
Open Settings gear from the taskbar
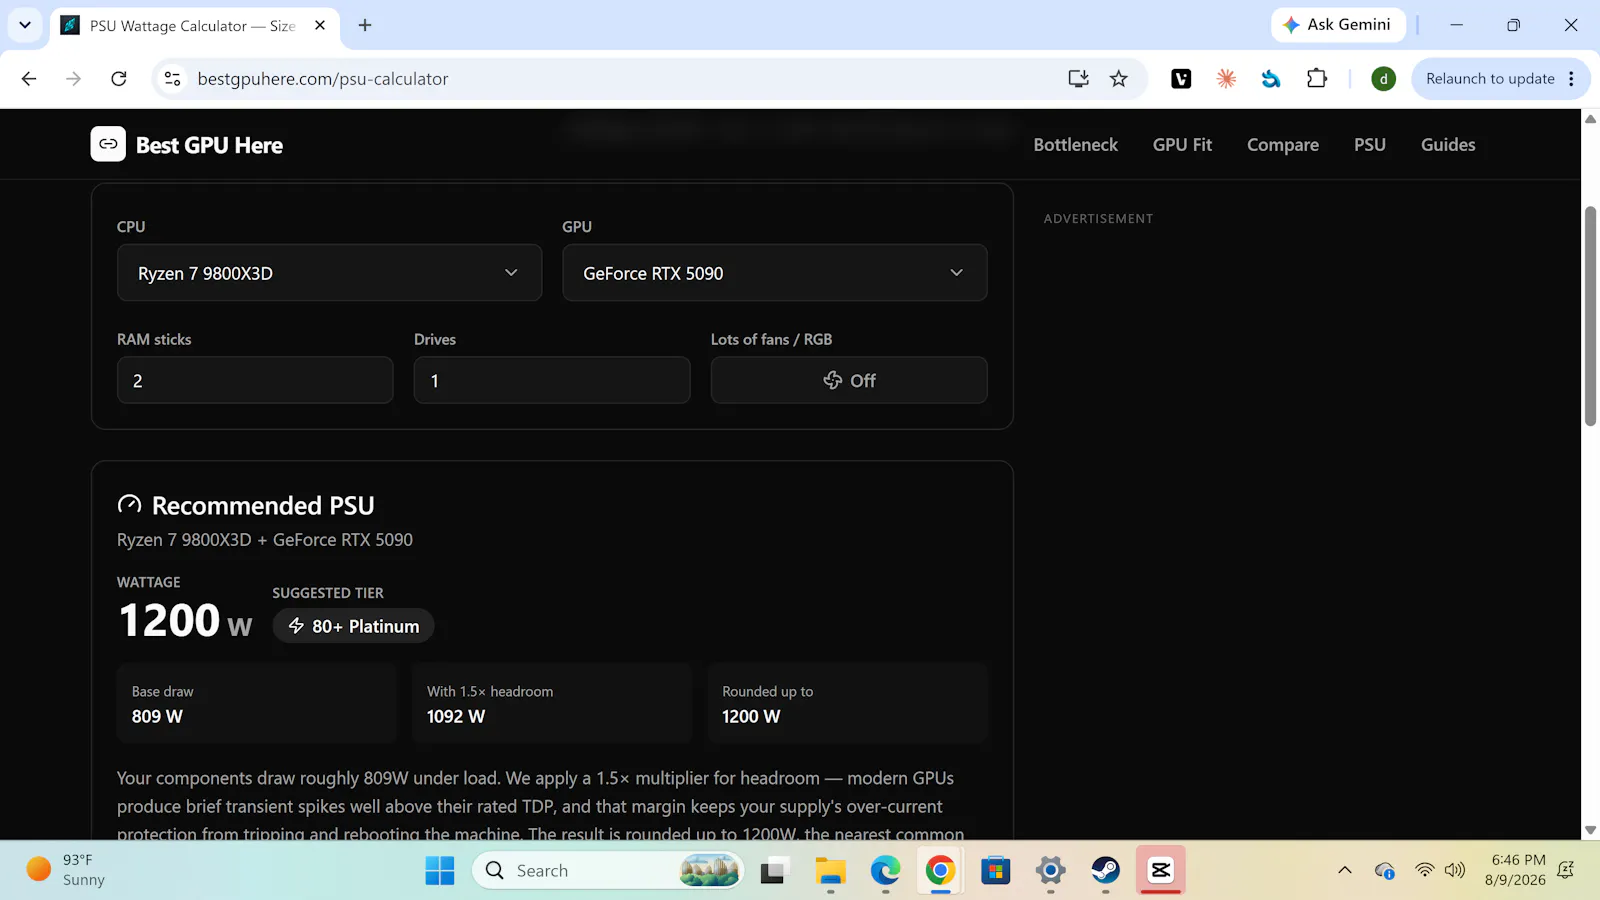[1050, 871]
